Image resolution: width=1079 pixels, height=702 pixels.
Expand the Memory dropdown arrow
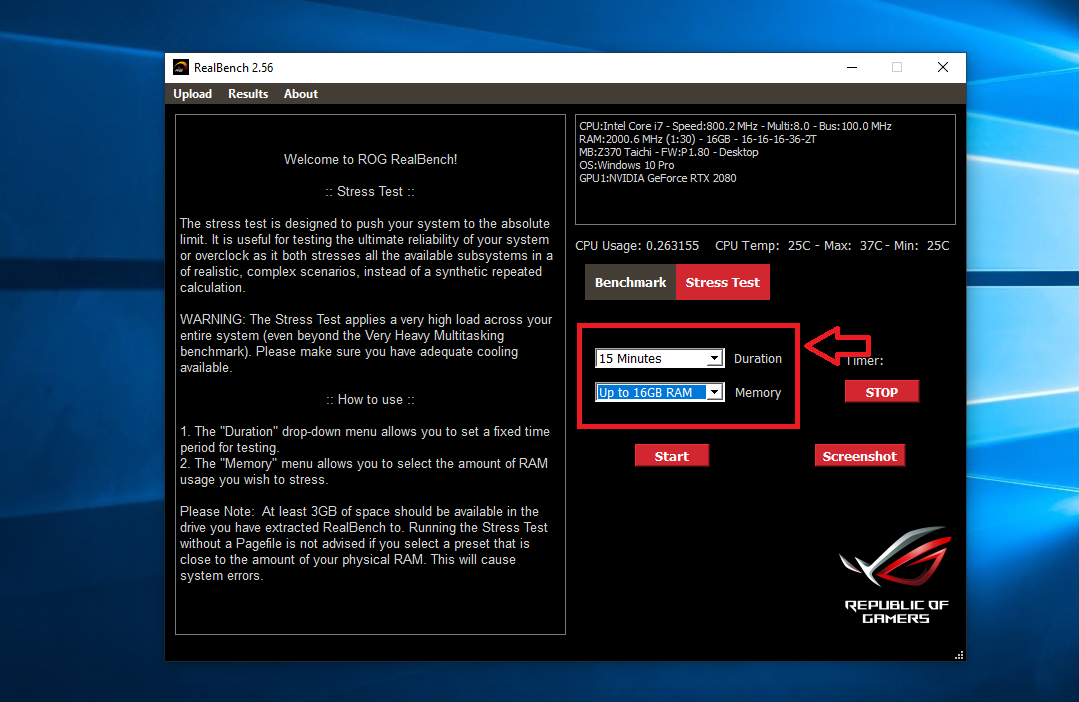pyautogui.click(x=714, y=392)
